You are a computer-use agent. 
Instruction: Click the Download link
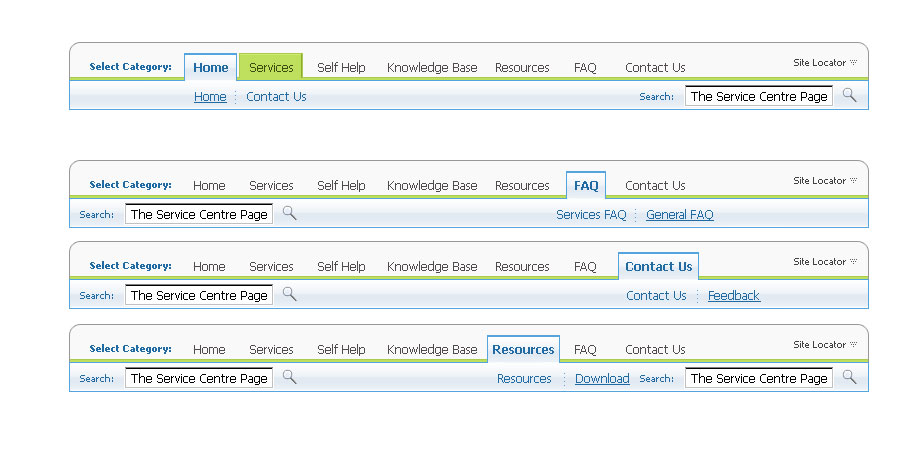pos(602,379)
